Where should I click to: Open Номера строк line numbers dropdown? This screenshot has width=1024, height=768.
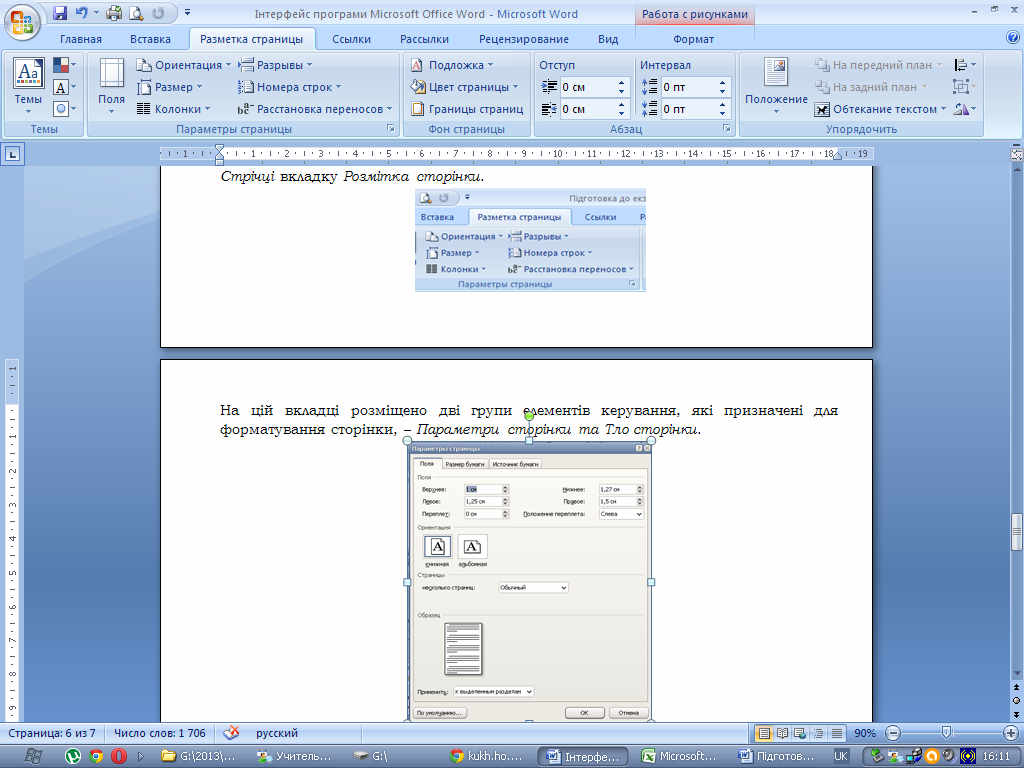tap(290, 87)
